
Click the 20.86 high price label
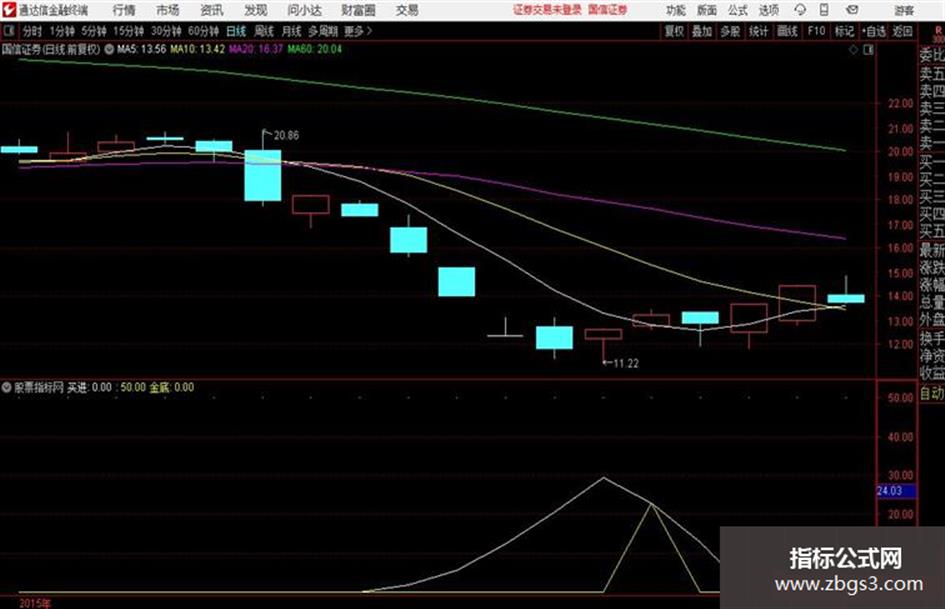286,136
